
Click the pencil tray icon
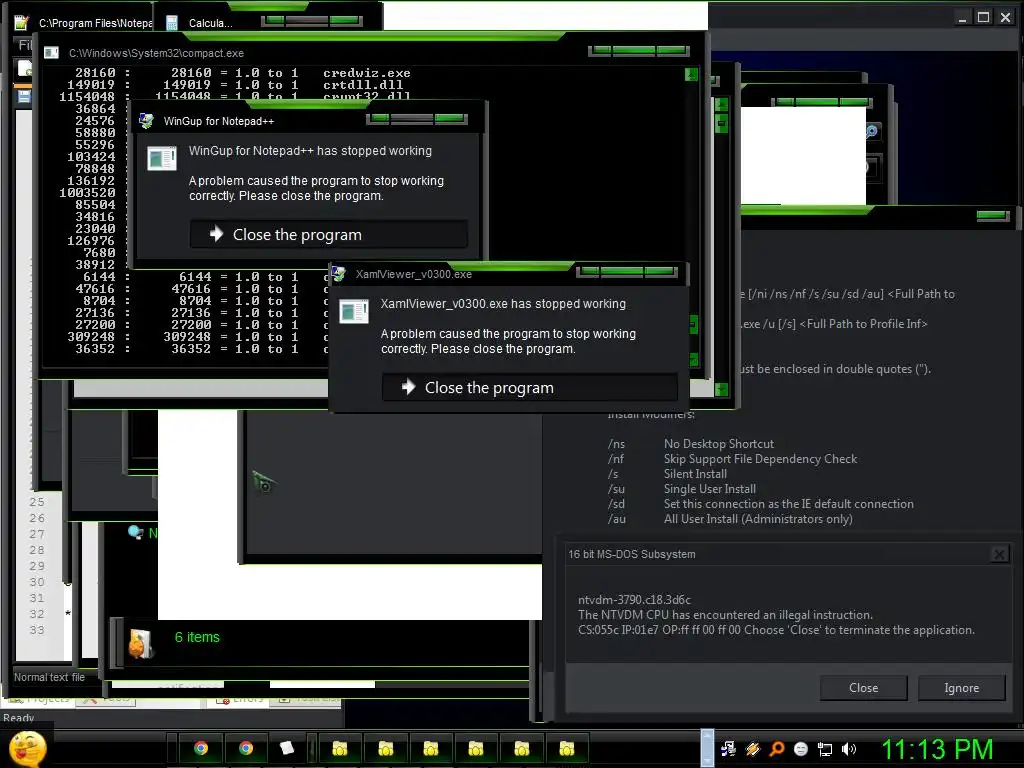pyautogui.click(x=753, y=749)
